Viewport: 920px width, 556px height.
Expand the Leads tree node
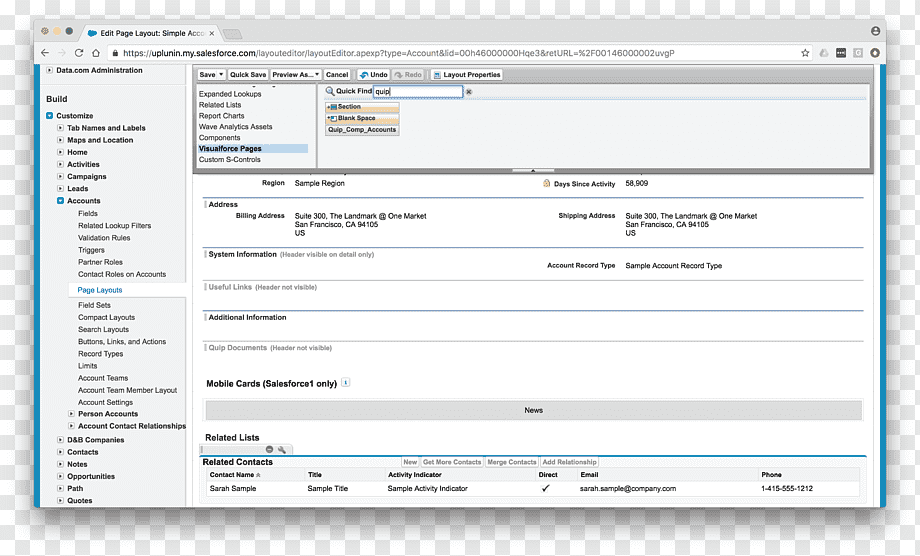click(x=60, y=188)
